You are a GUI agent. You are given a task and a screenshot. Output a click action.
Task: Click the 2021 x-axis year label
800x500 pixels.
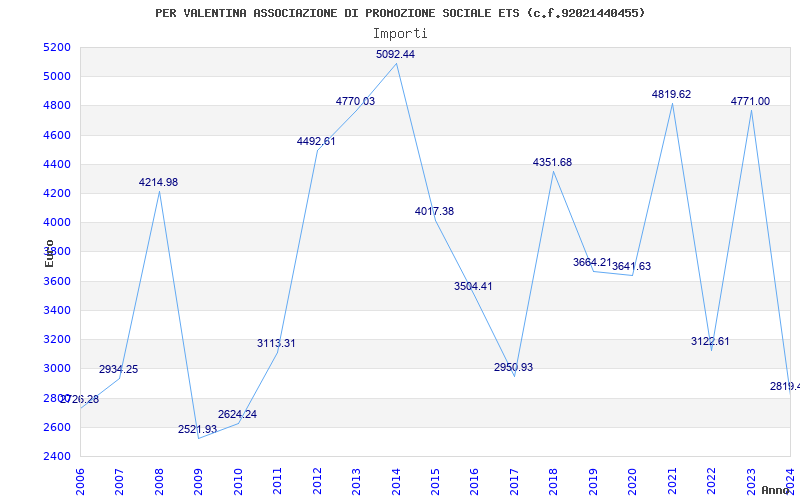click(672, 482)
